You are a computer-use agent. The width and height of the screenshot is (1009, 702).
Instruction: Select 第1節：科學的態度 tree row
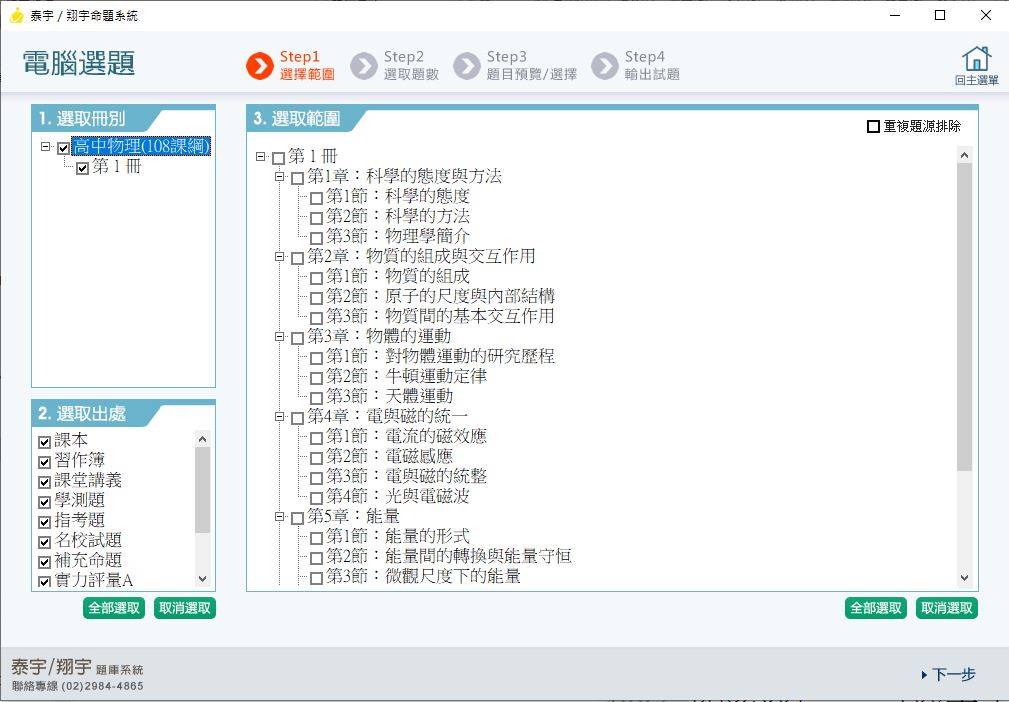(x=398, y=196)
